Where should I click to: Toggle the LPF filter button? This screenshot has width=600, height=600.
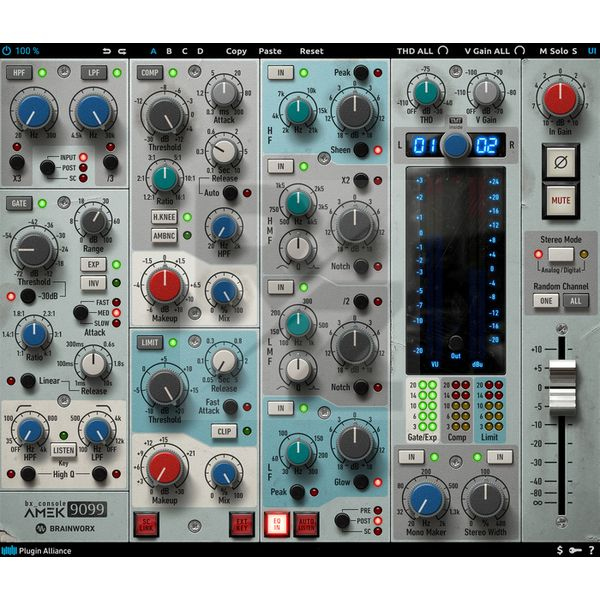[94, 73]
